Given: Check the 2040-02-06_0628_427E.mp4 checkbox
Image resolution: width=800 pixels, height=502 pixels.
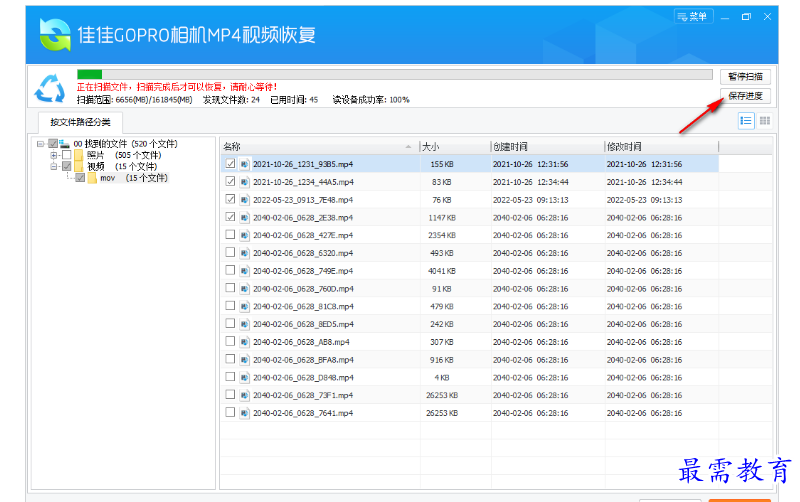Looking at the screenshot, I should pyautogui.click(x=230, y=235).
